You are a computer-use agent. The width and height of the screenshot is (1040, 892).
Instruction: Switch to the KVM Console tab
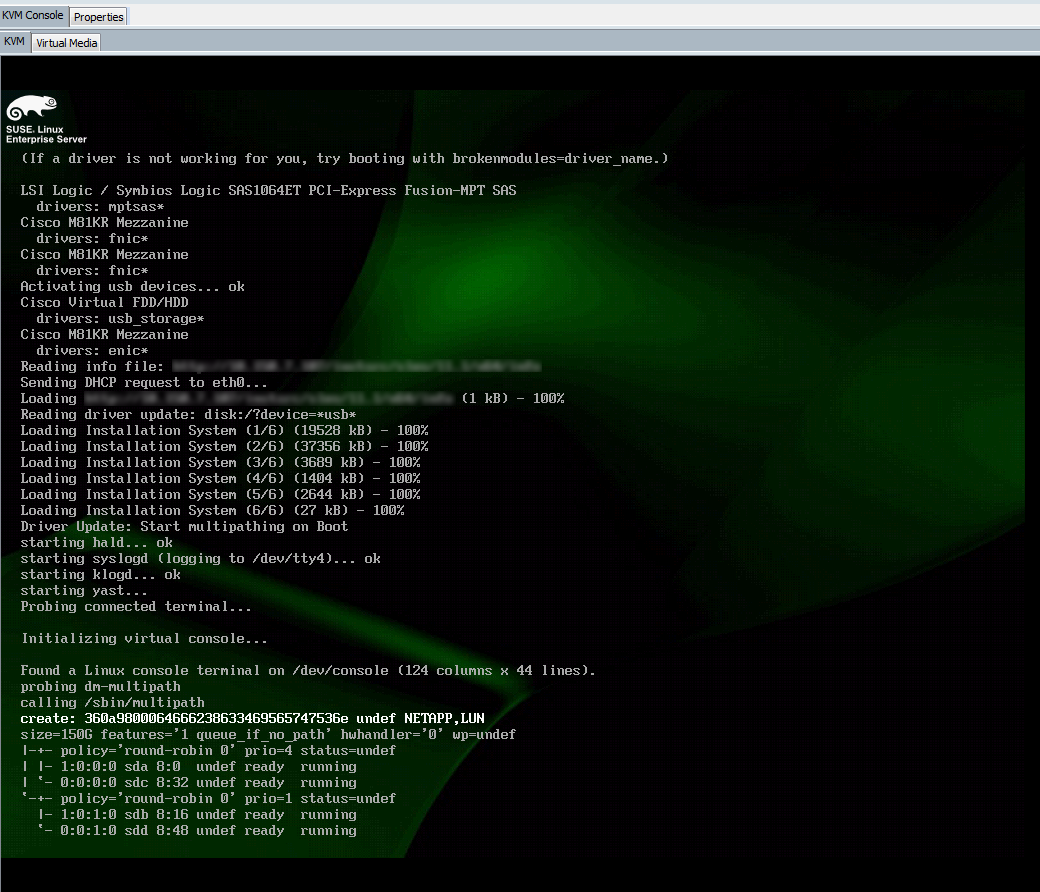[x=34, y=15]
